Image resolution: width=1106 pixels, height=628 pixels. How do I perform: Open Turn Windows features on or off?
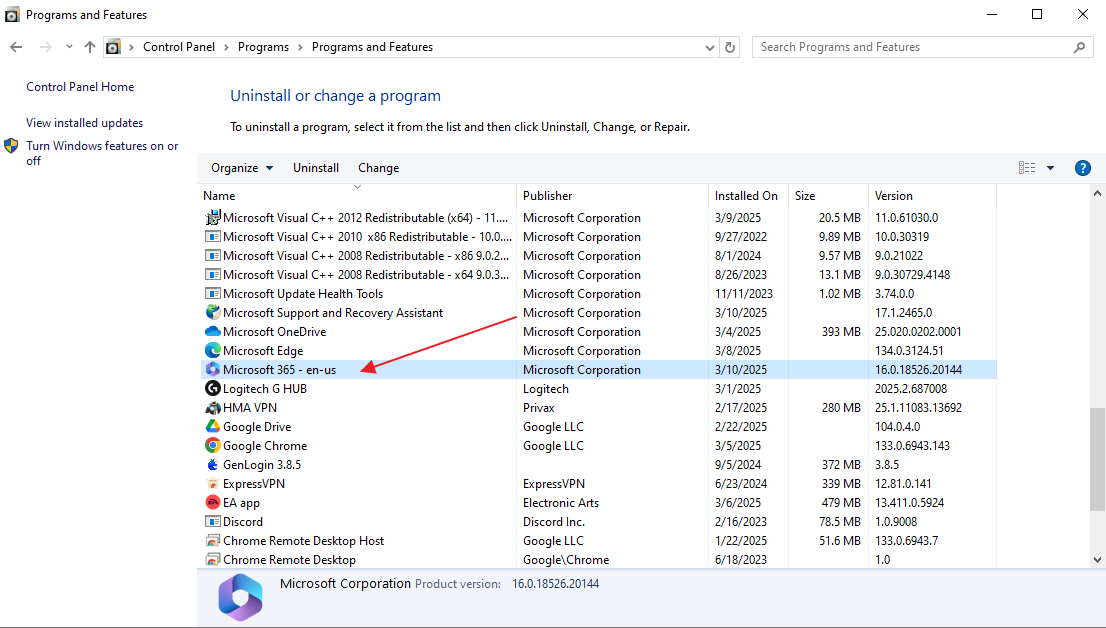click(102, 153)
